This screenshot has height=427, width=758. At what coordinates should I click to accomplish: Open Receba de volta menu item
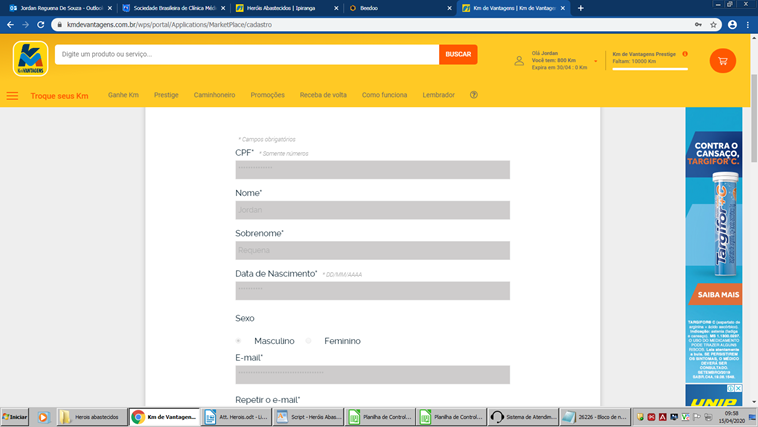coord(323,95)
